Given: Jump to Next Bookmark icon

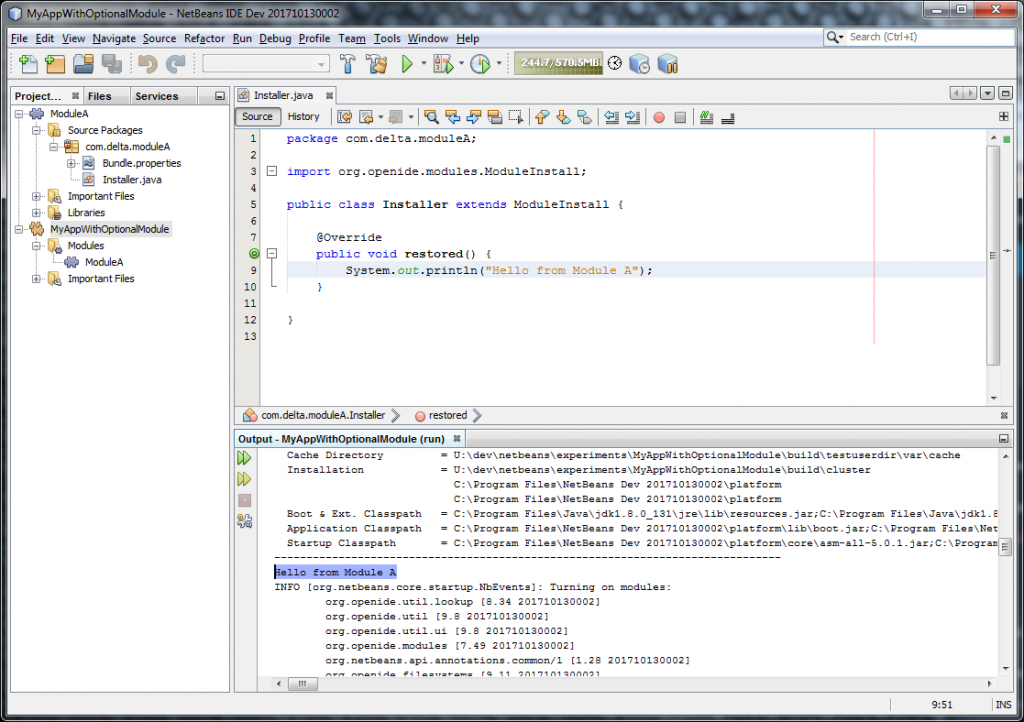Looking at the screenshot, I should (563, 118).
